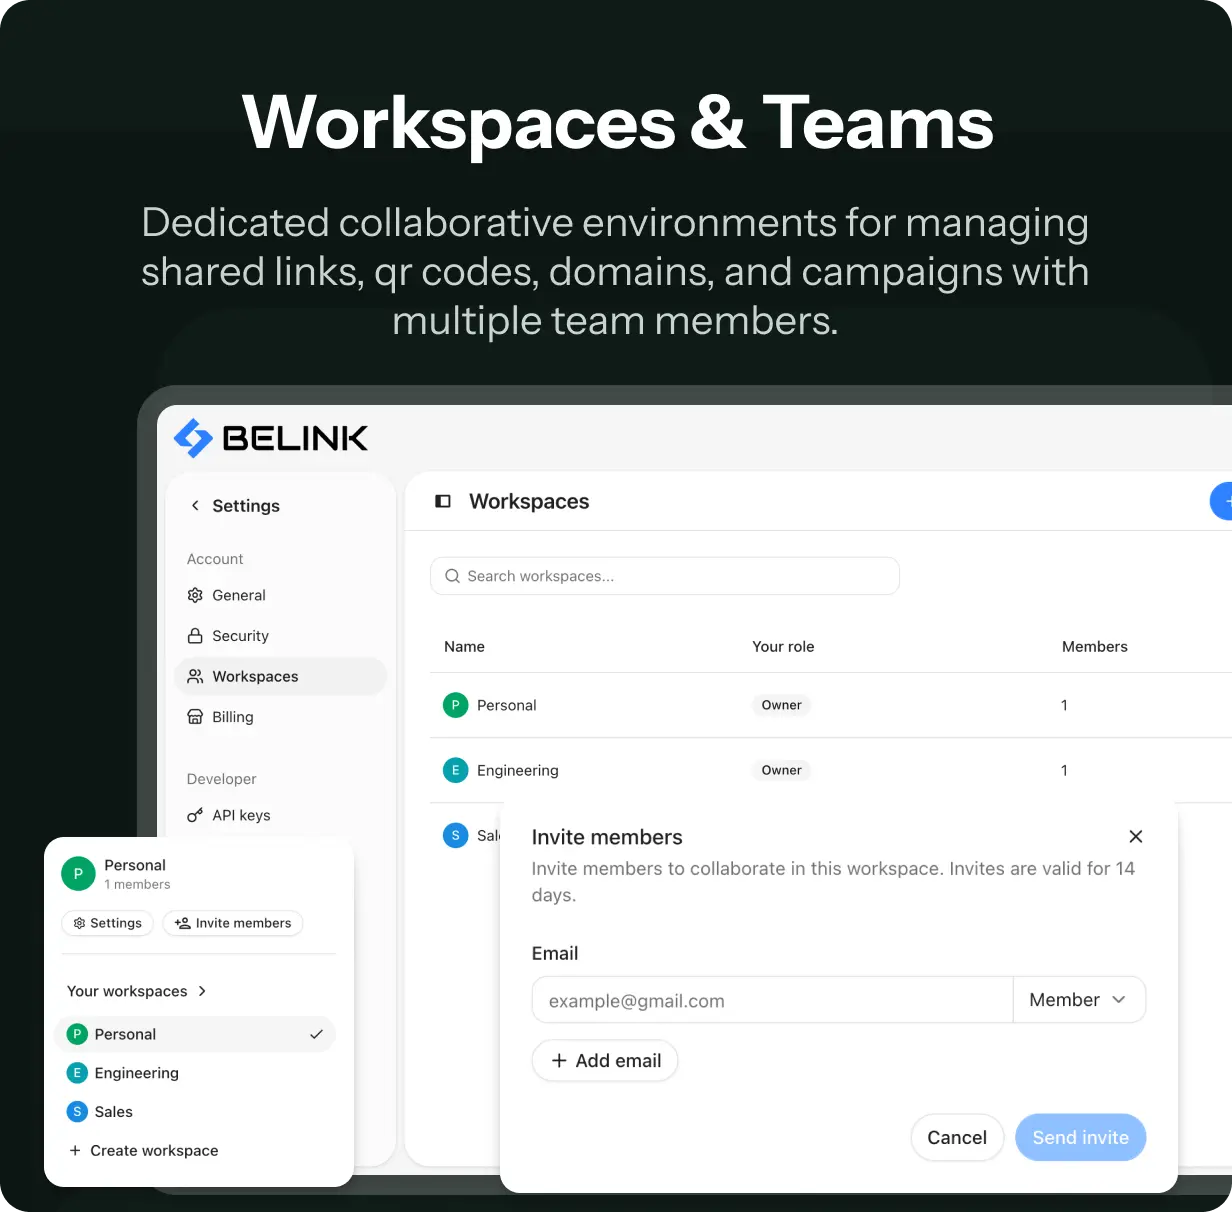Viewport: 1232px width, 1212px height.
Task: Click the blue plus button at top right
Action: [x=1222, y=501]
